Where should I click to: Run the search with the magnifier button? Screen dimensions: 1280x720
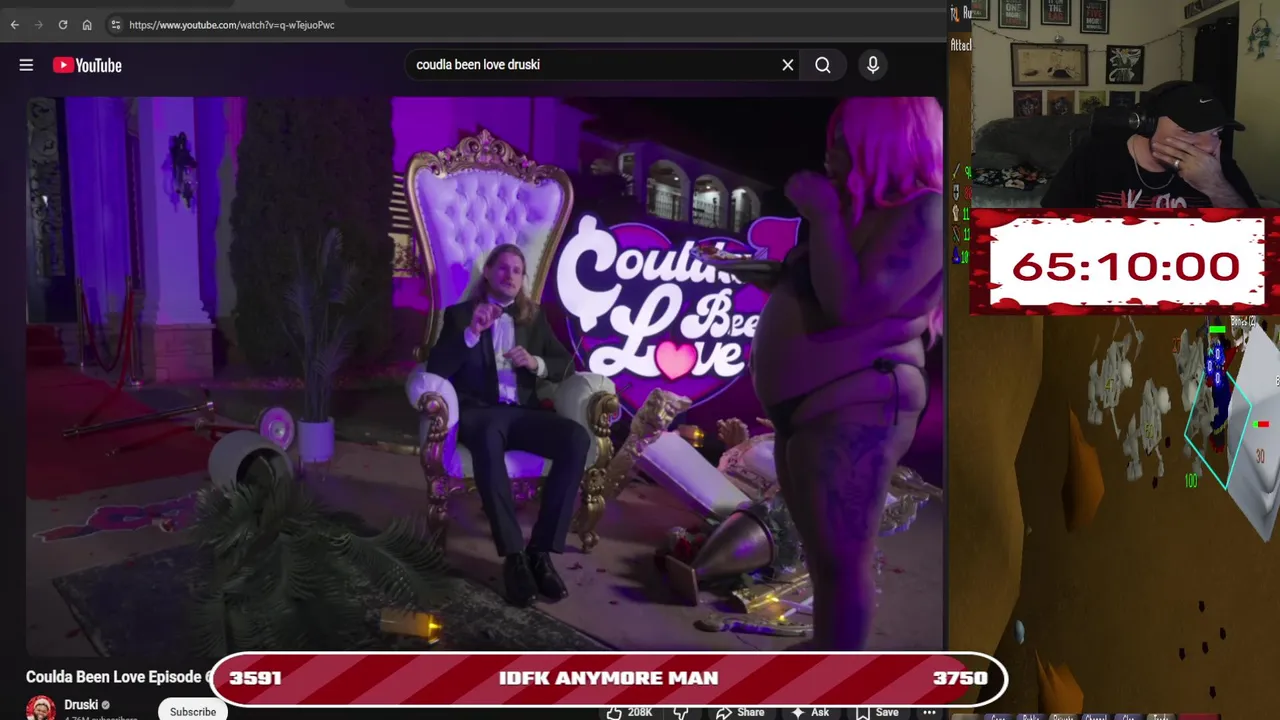click(823, 65)
